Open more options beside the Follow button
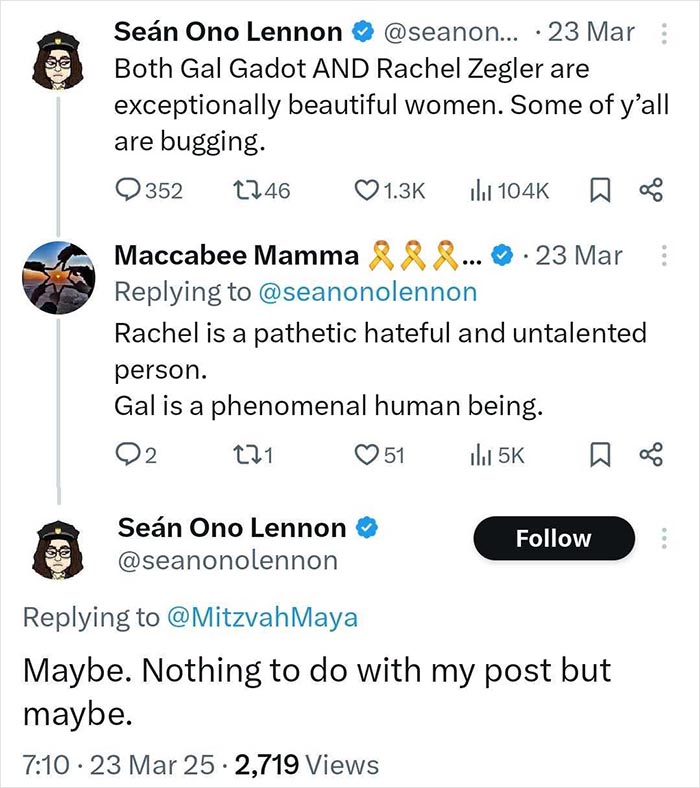 (x=661, y=539)
